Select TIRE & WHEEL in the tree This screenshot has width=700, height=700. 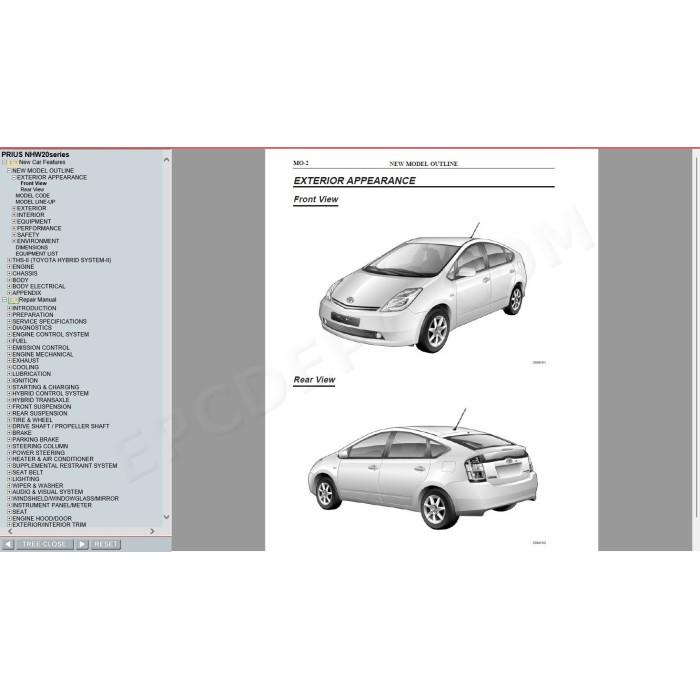click(x=33, y=420)
